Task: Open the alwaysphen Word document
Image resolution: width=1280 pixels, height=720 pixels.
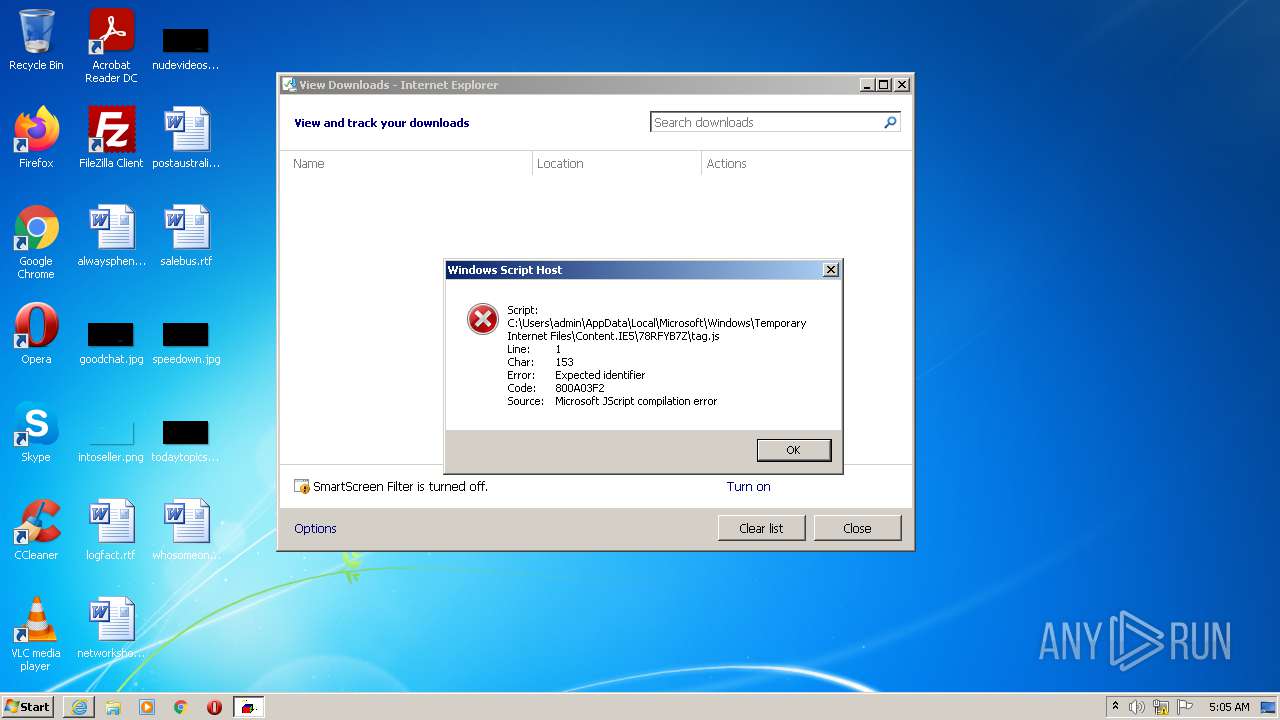Action: coord(111,236)
